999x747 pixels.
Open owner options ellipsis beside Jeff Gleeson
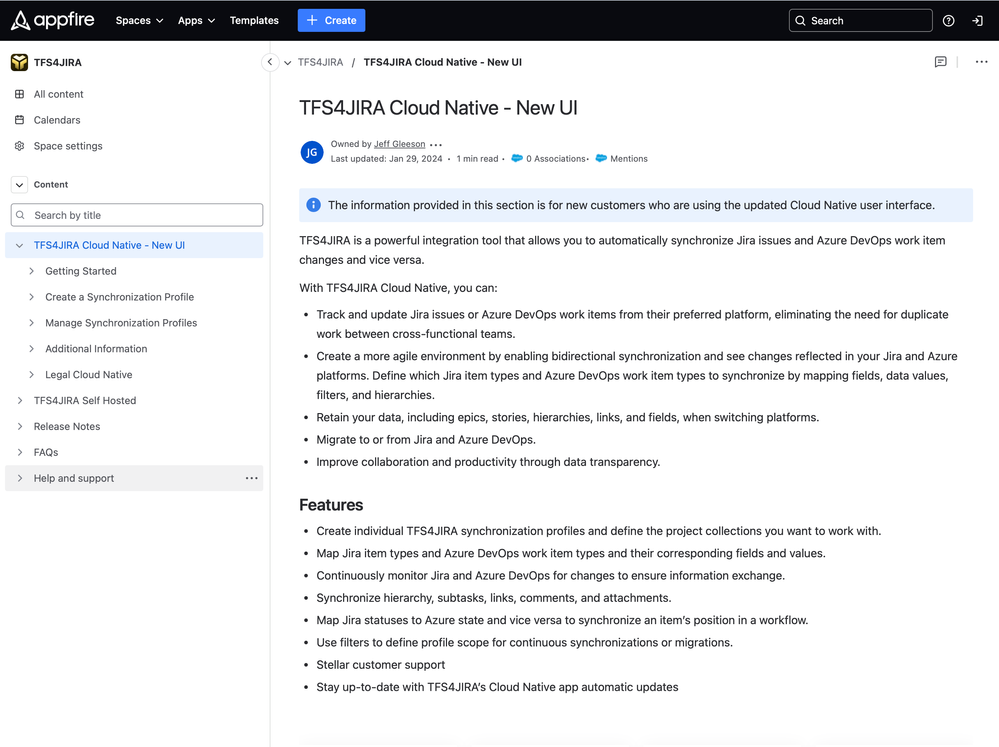pos(436,145)
